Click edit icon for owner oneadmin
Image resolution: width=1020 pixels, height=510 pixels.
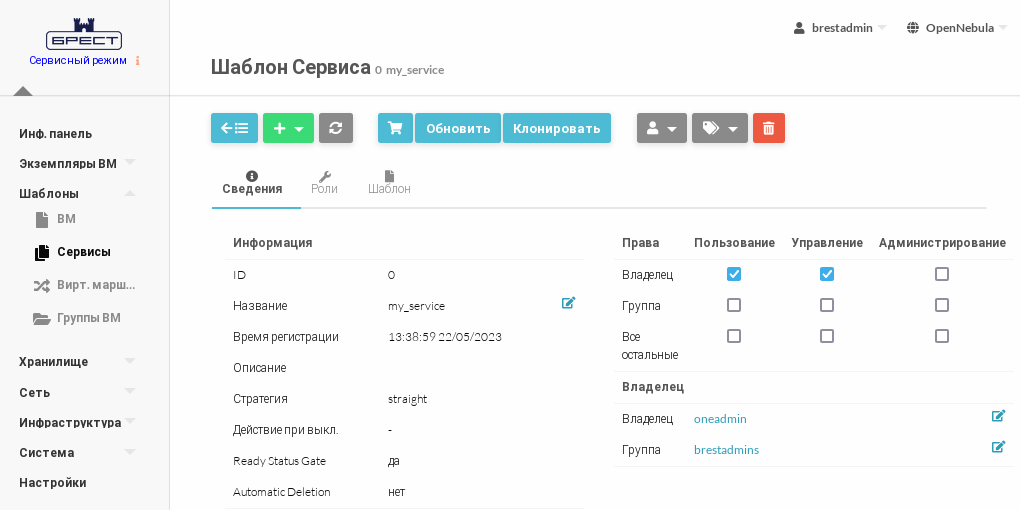pyautogui.click(x=998, y=416)
